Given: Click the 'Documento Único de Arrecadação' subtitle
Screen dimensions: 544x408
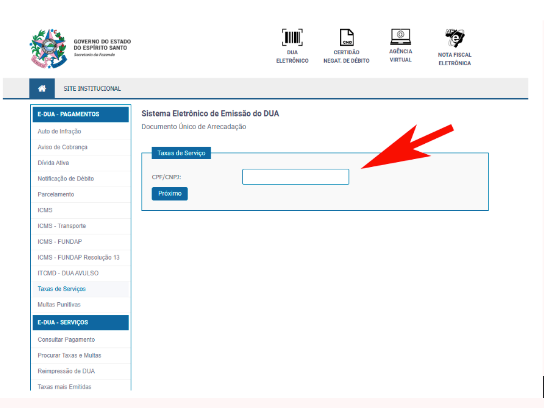Looking at the screenshot, I should click(194, 127).
